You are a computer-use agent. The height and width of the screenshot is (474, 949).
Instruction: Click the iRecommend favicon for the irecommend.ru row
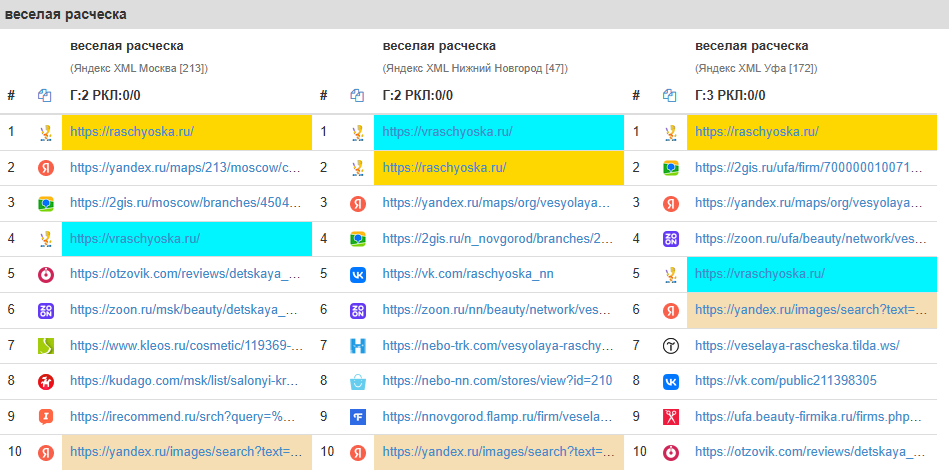45,416
